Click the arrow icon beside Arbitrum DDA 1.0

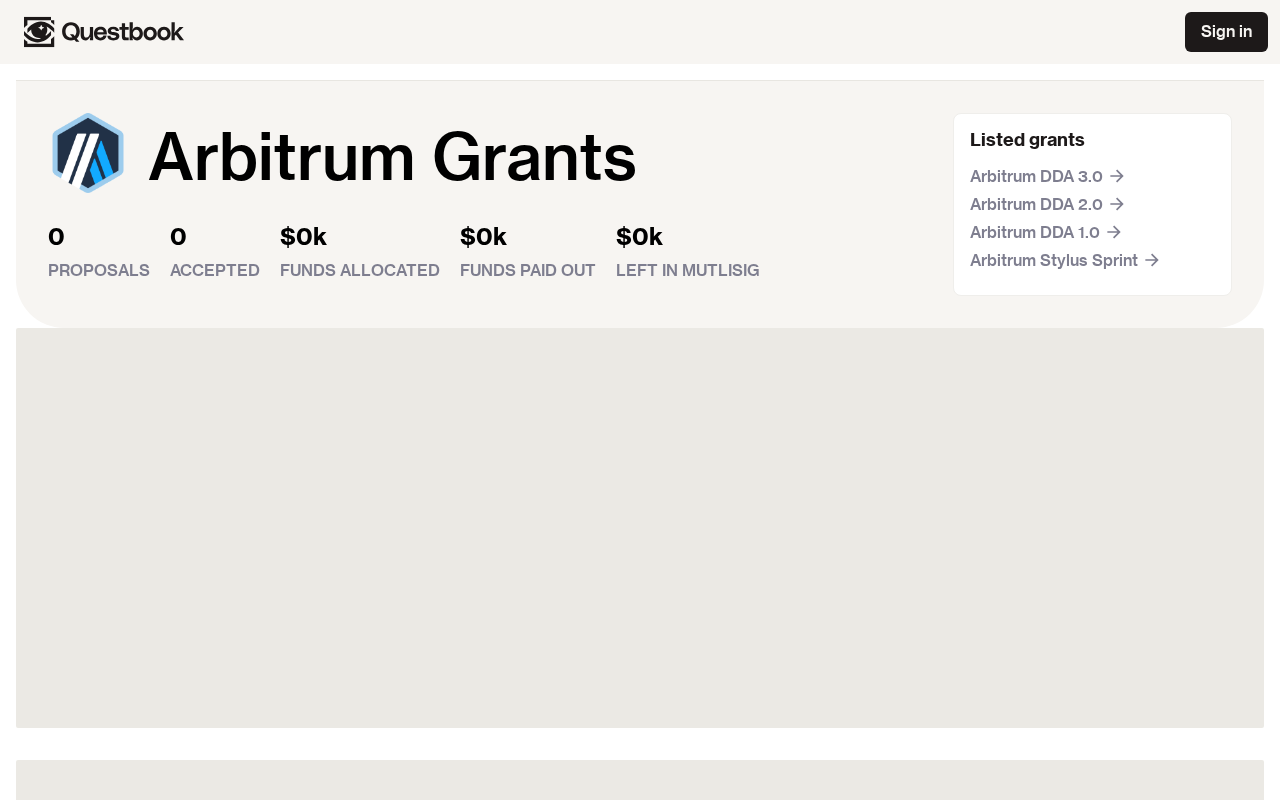pos(1114,232)
